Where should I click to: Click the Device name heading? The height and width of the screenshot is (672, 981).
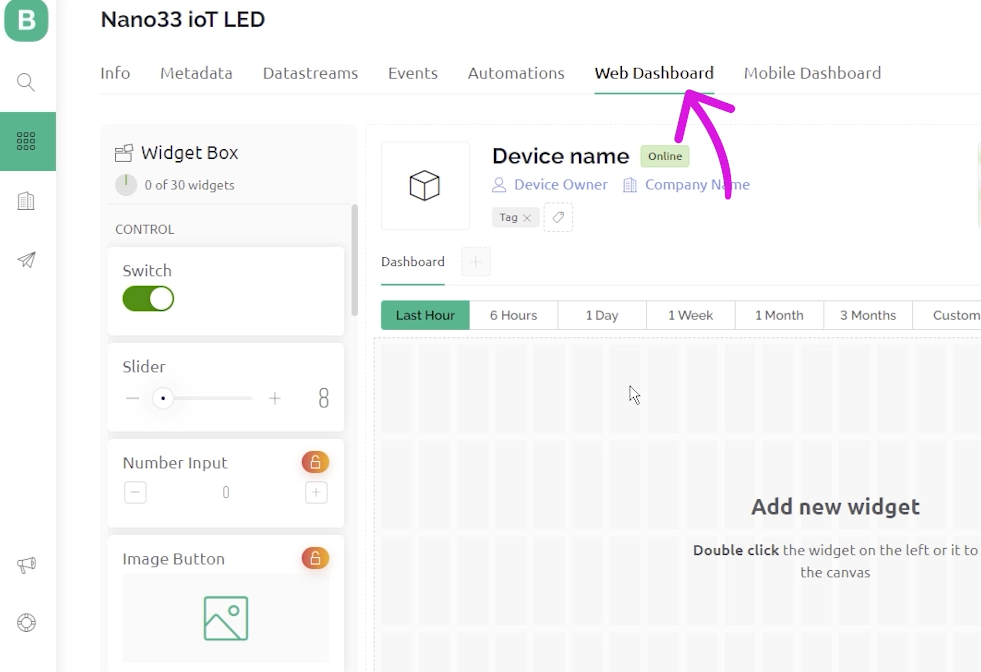[x=561, y=156]
